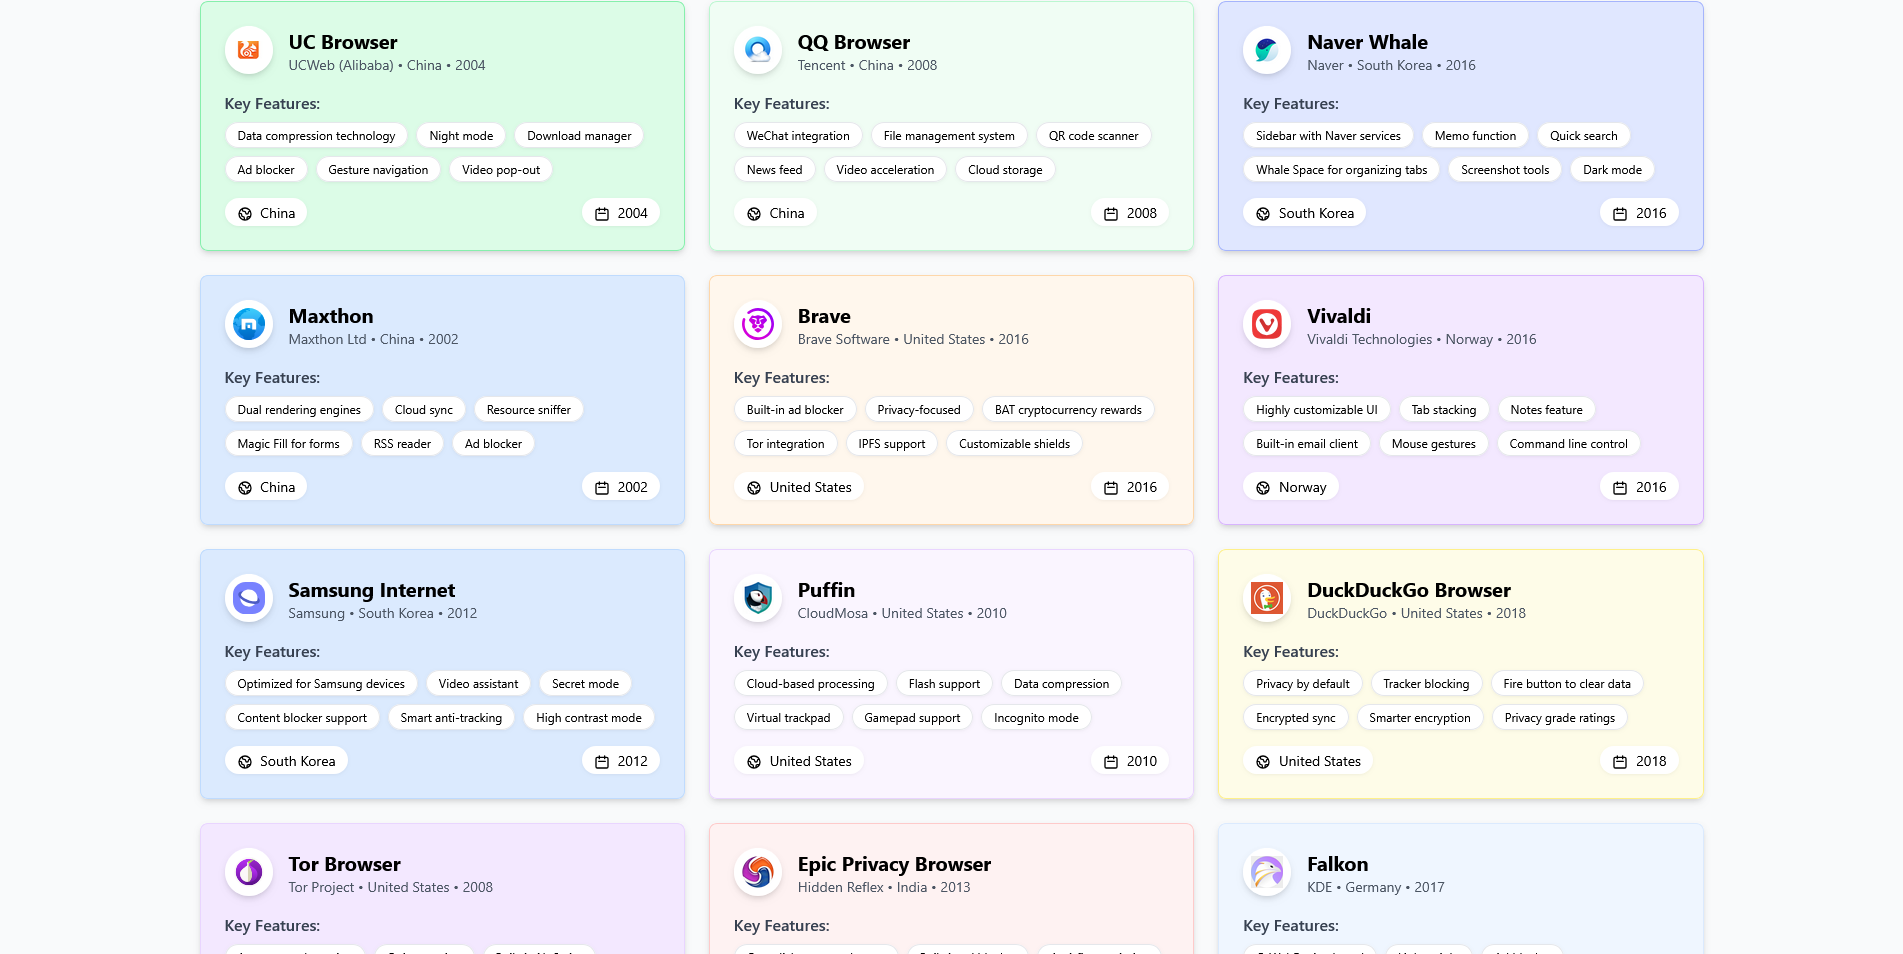Open the Tor Browser onion icon

click(248, 872)
